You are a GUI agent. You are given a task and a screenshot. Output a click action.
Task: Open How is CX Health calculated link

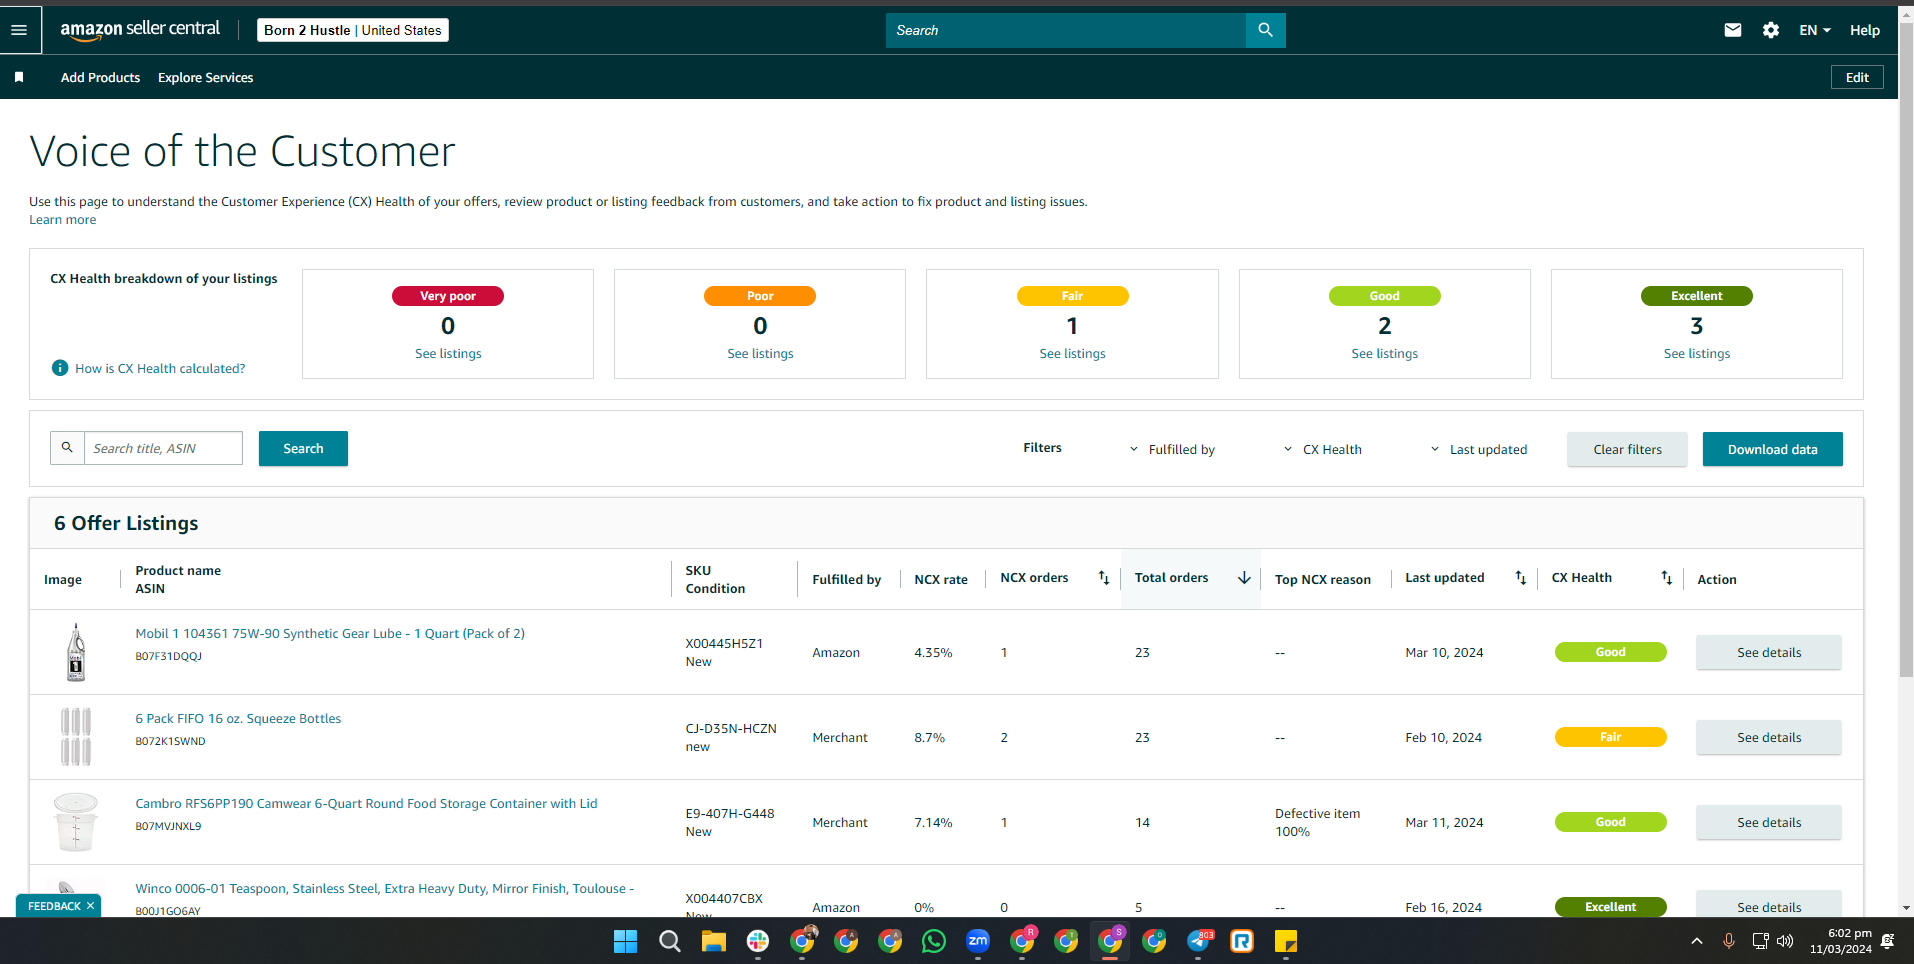point(160,368)
